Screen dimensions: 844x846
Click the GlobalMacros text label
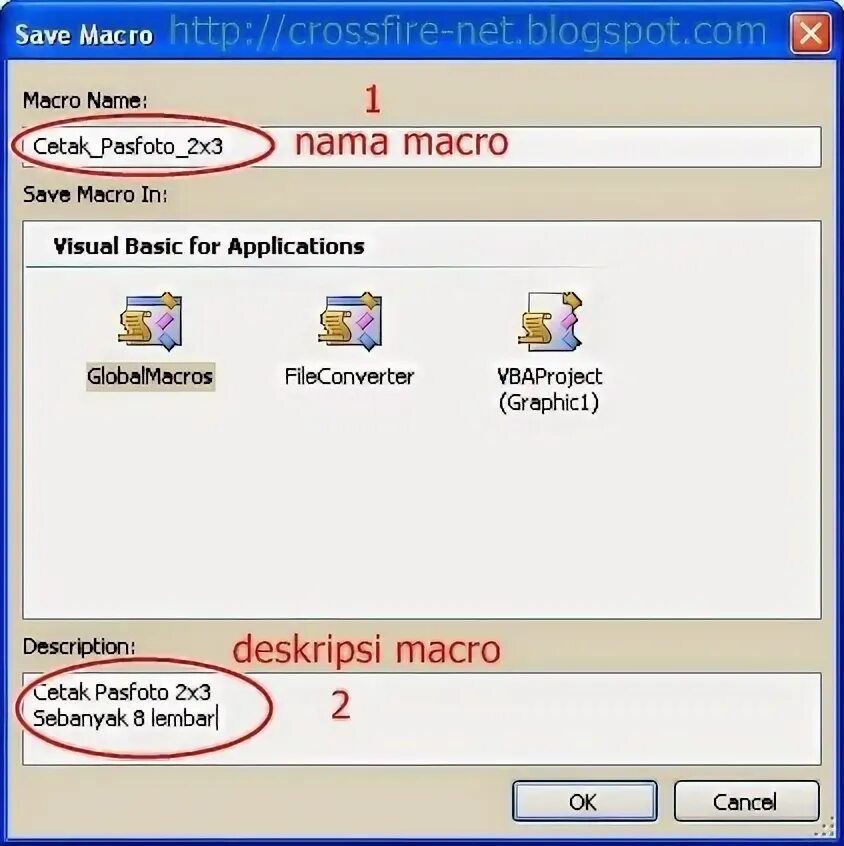click(151, 377)
